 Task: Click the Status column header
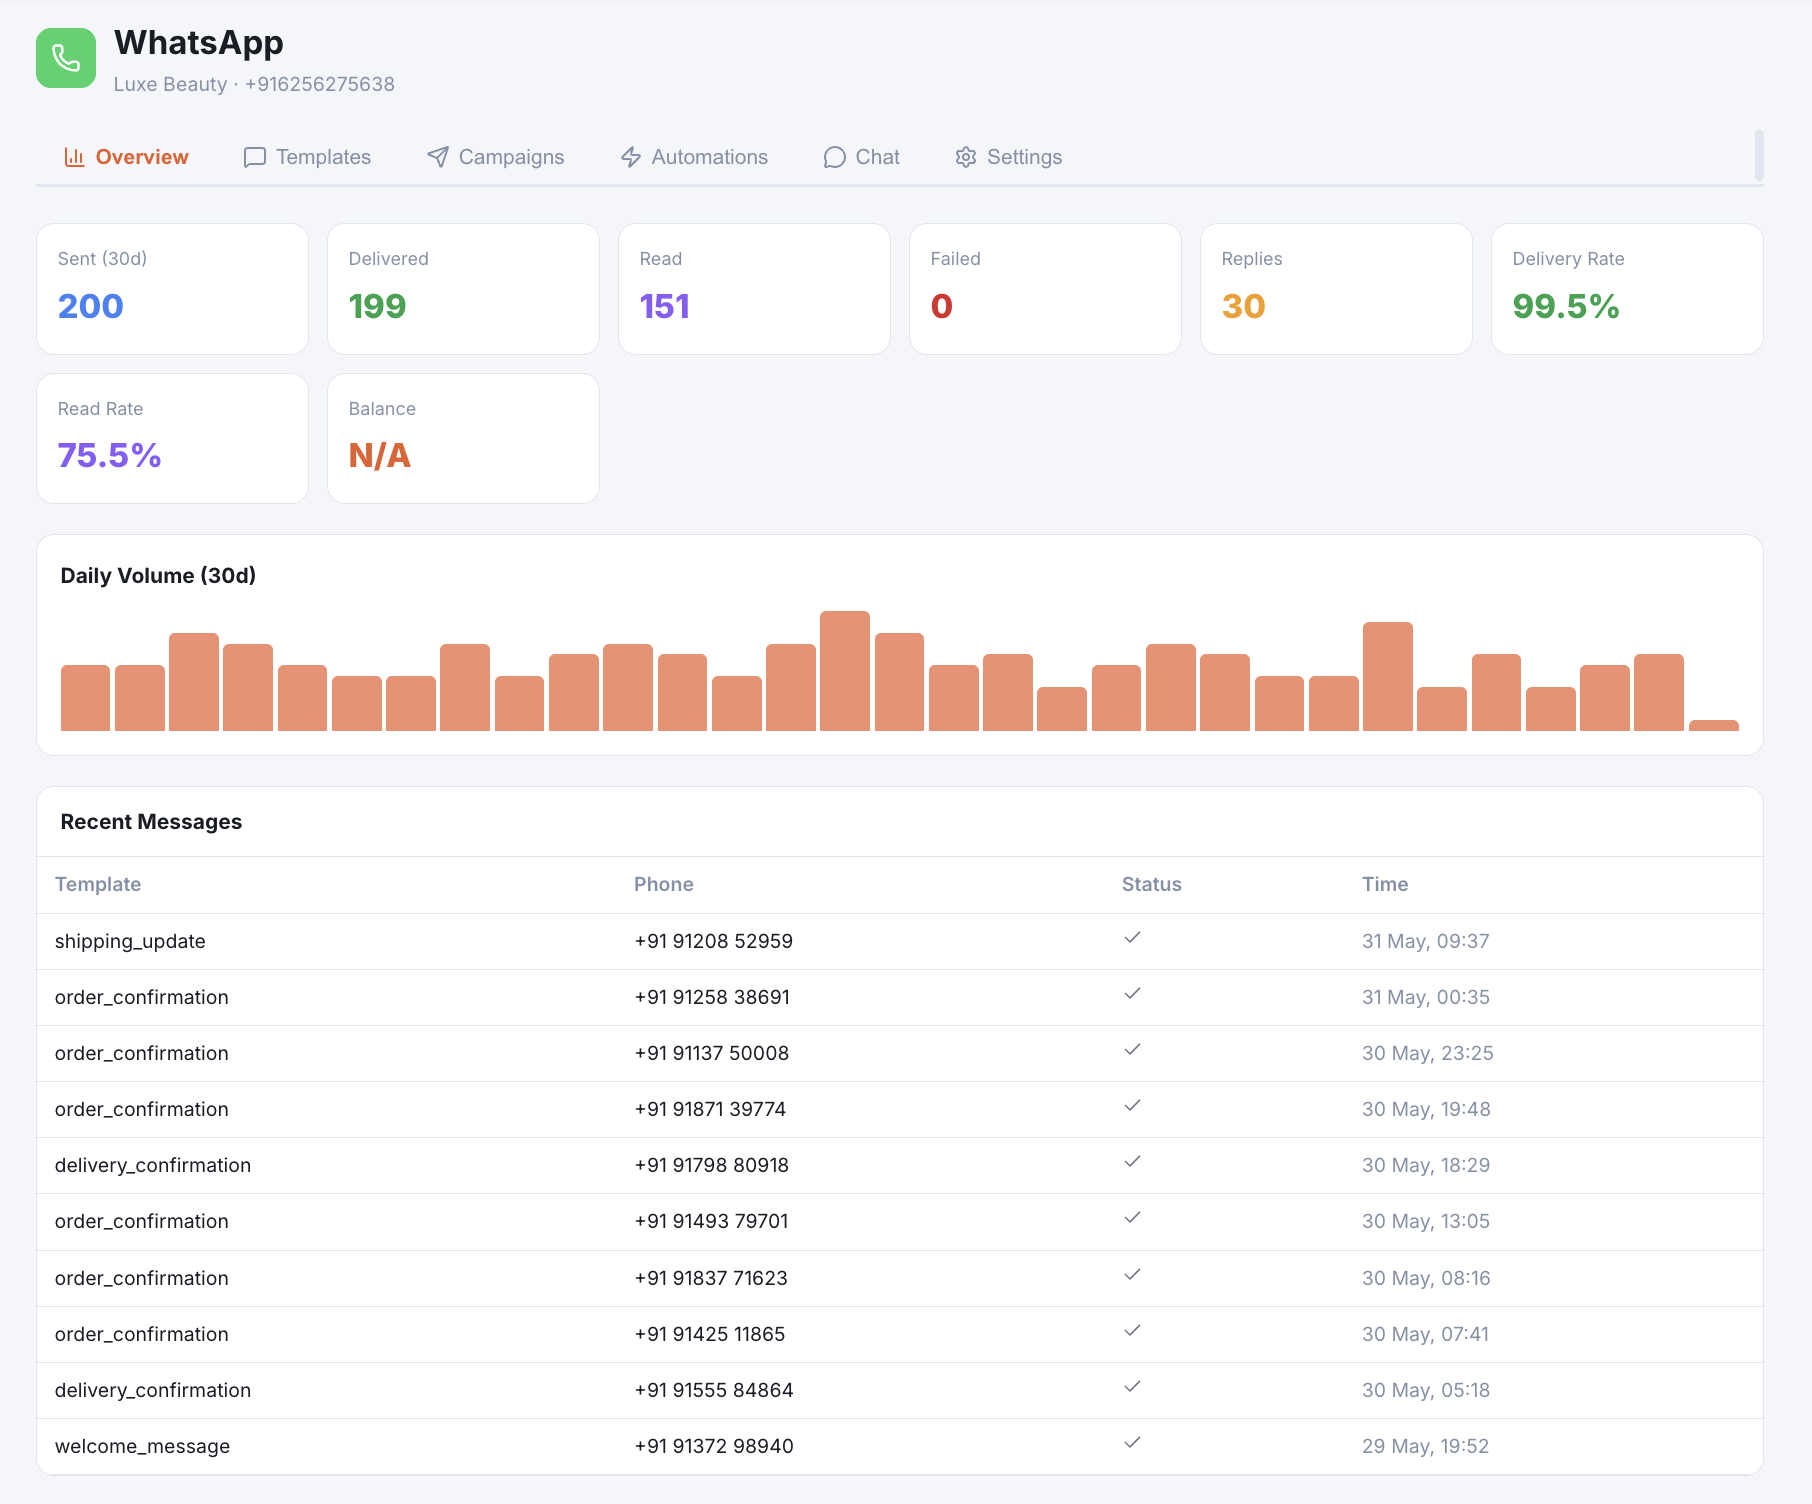coord(1152,884)
